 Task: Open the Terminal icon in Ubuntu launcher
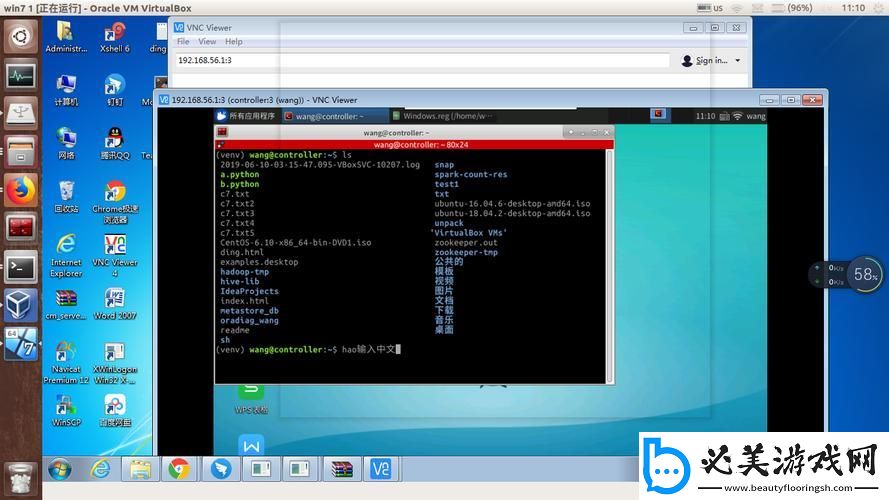[x=20, y=266]
